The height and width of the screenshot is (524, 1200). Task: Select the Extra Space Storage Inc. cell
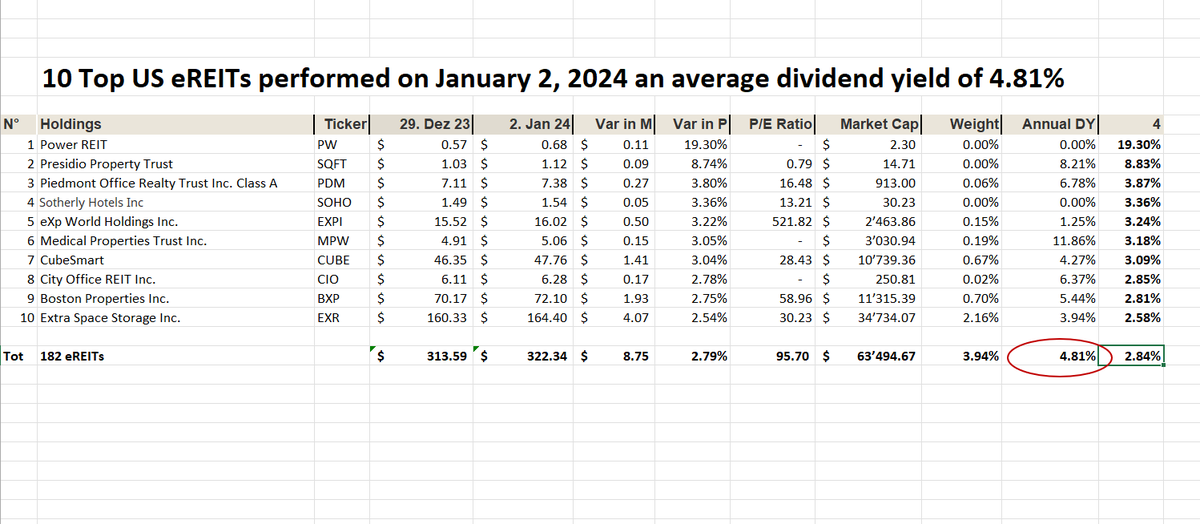point(175,318)
